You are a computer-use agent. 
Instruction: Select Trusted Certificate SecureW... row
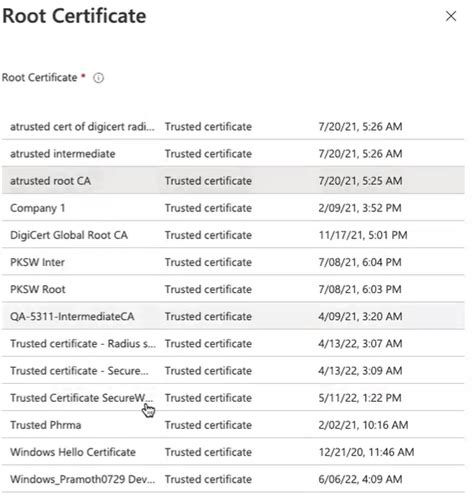pos(233,398)
